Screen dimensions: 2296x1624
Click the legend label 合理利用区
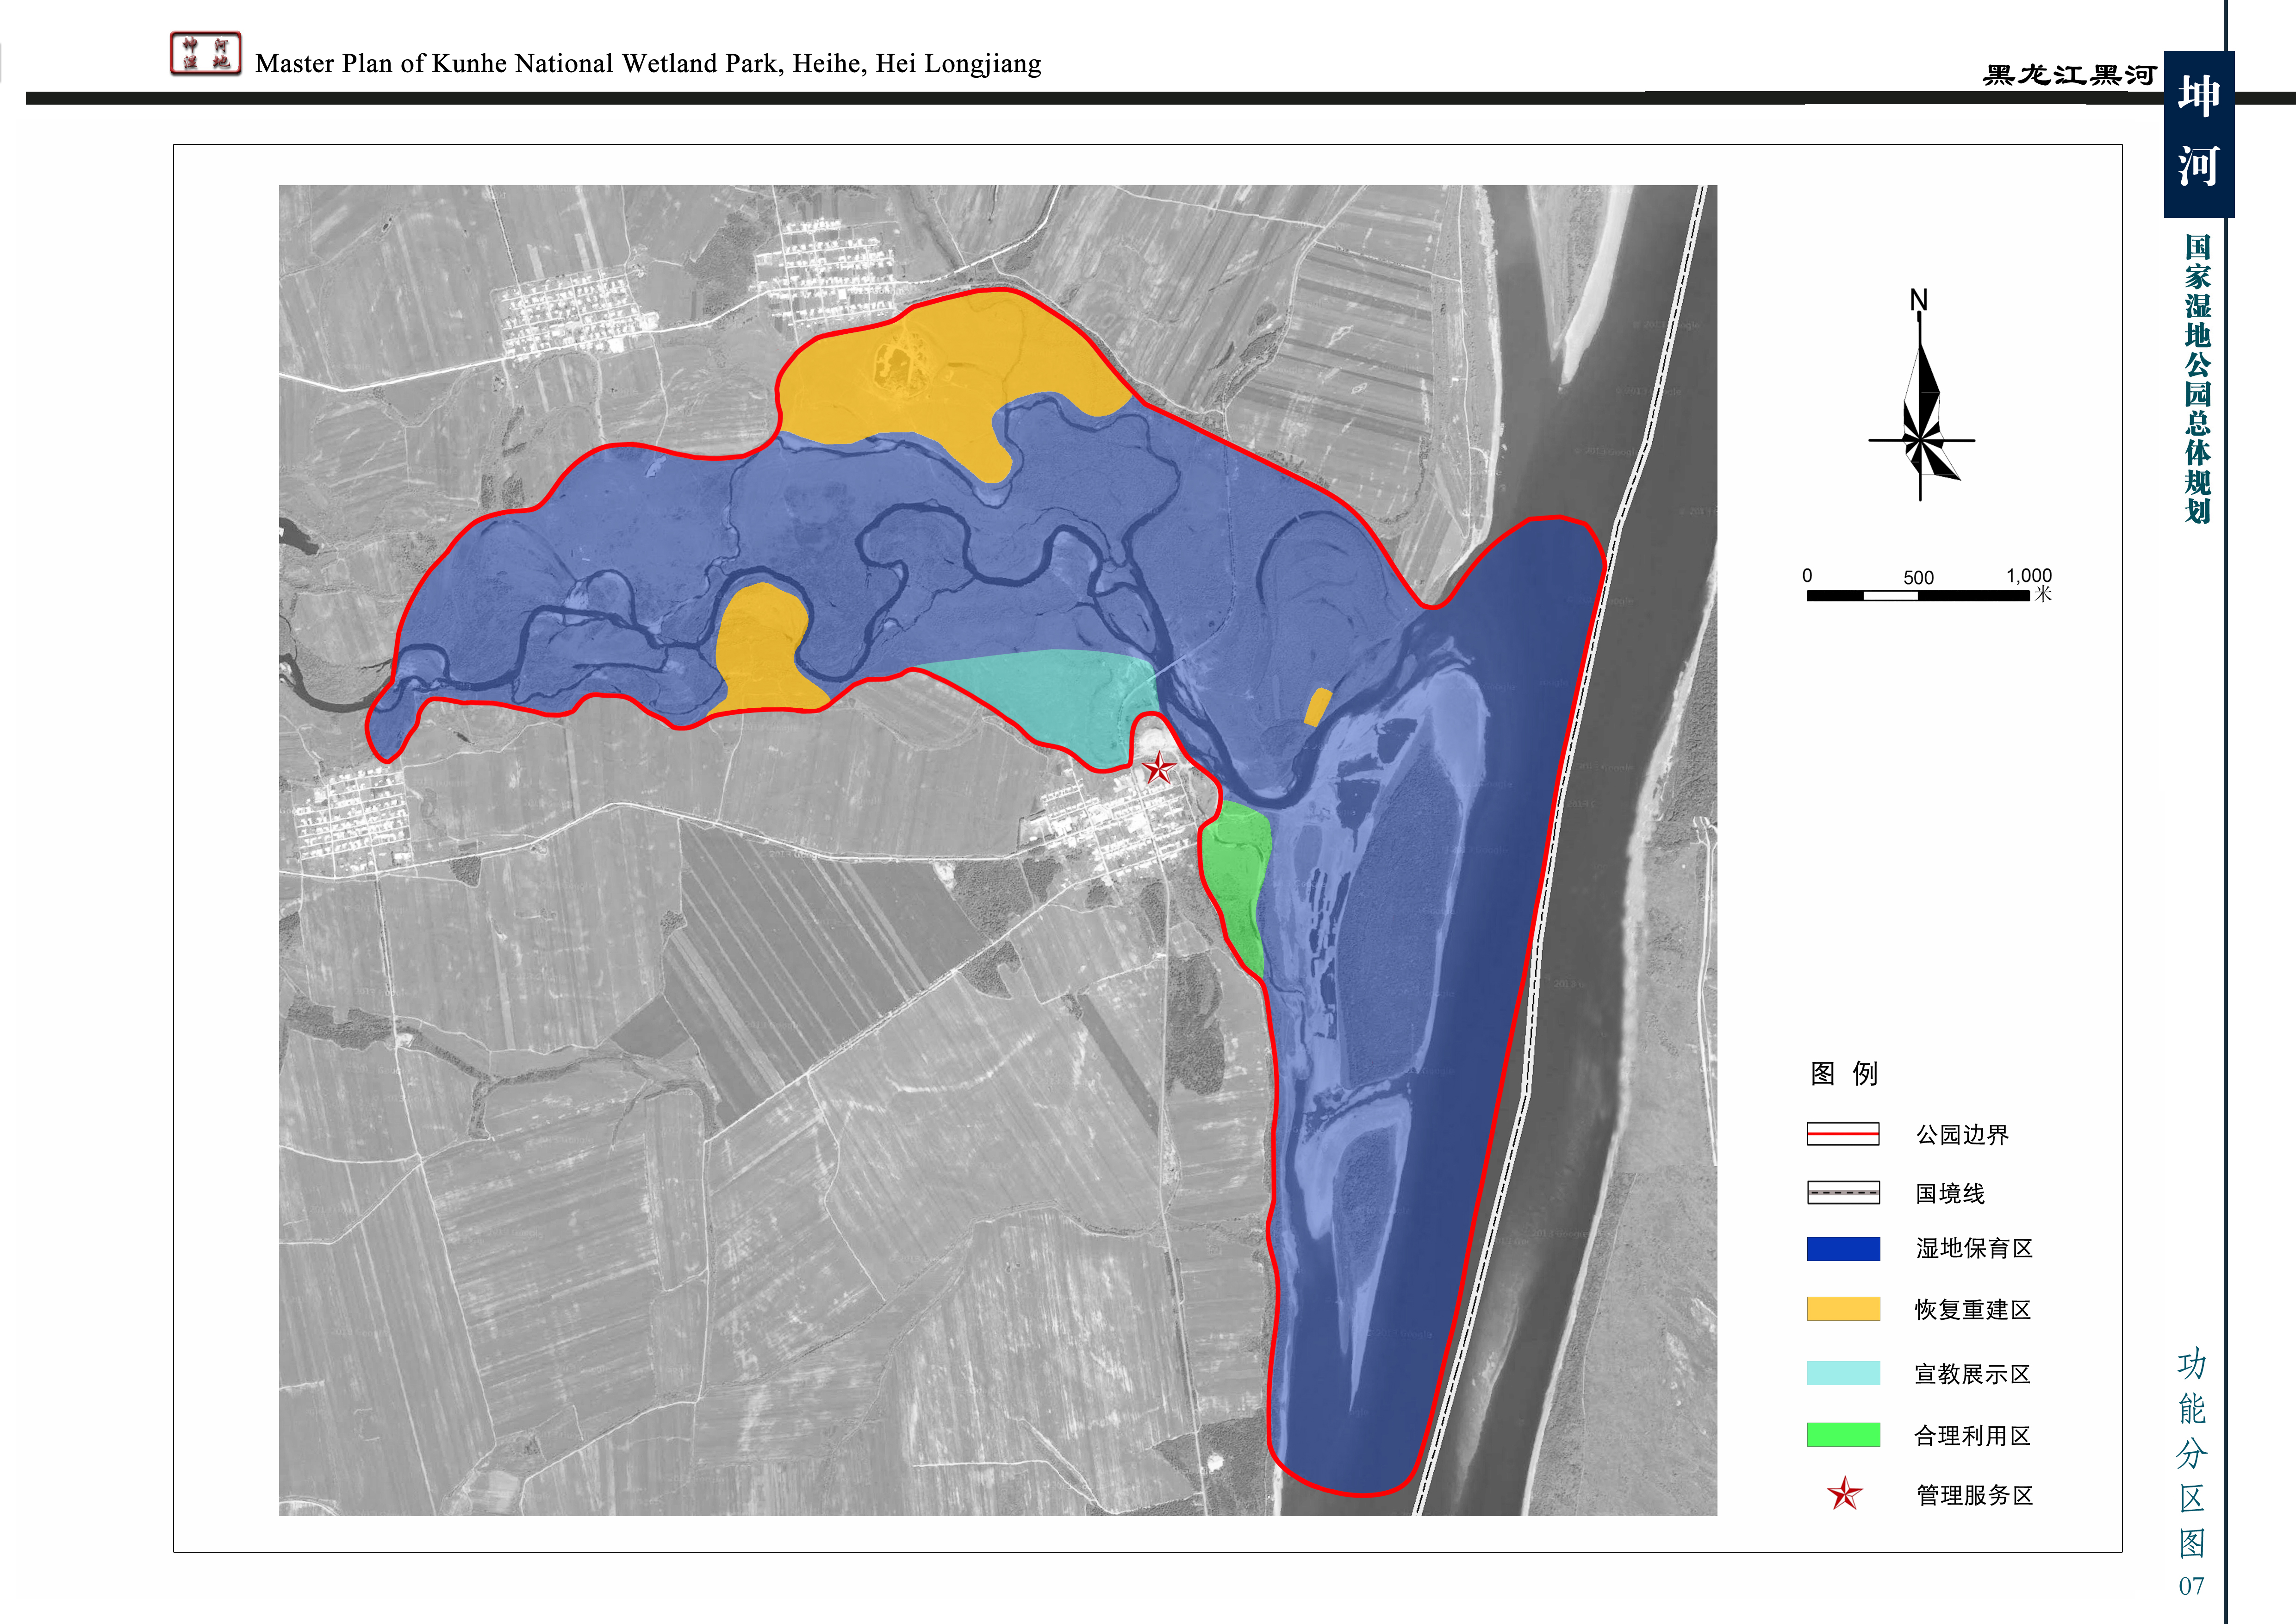(1973, 1436)
